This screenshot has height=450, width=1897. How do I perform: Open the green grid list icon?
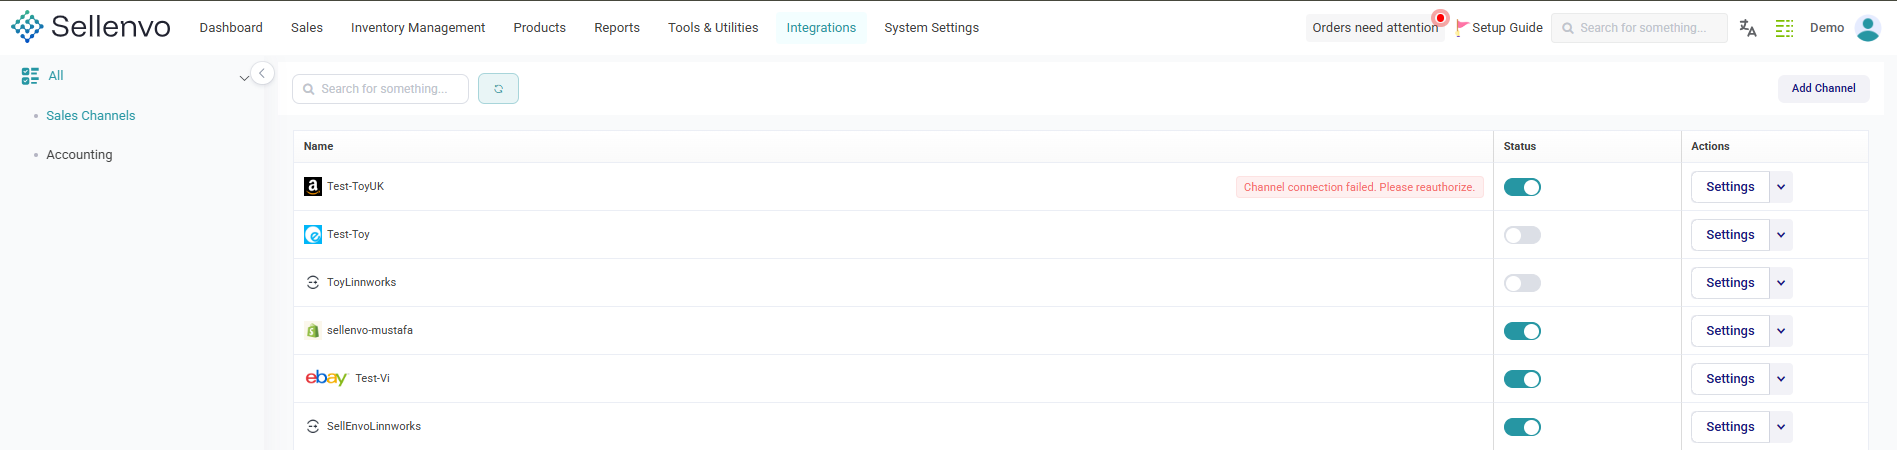[1785, 28]
